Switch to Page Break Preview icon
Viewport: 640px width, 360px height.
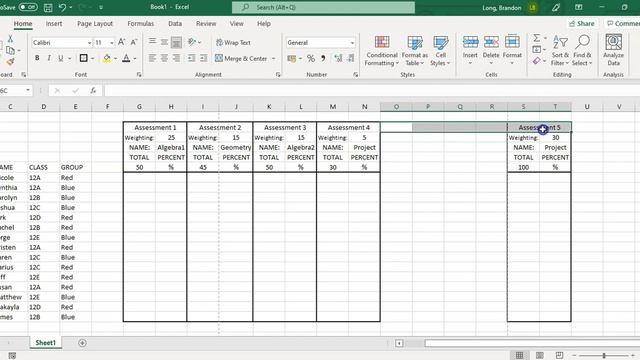[559, 356]
